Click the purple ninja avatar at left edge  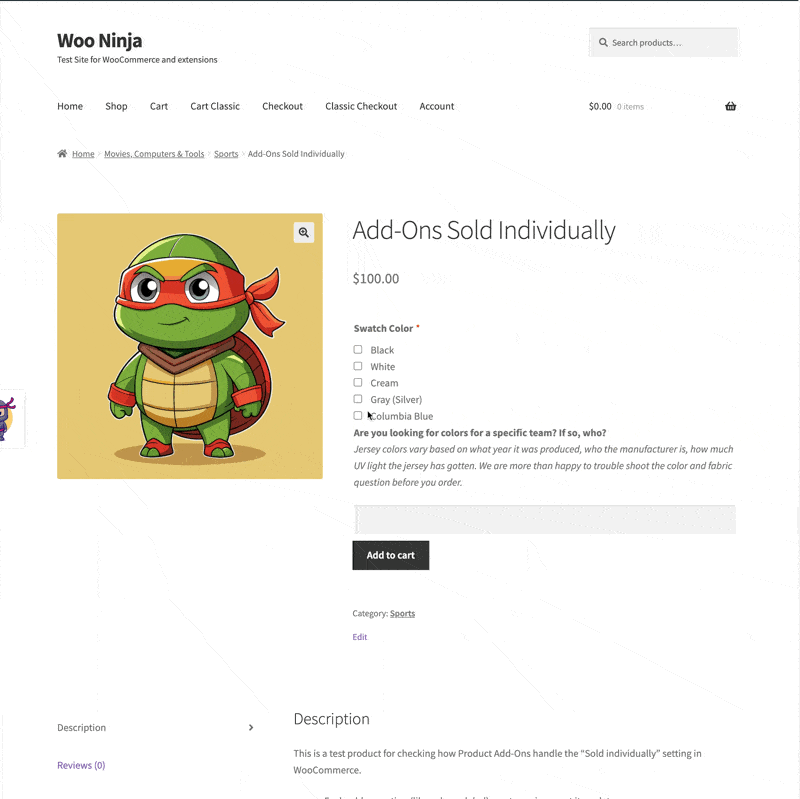click(8, 418)
